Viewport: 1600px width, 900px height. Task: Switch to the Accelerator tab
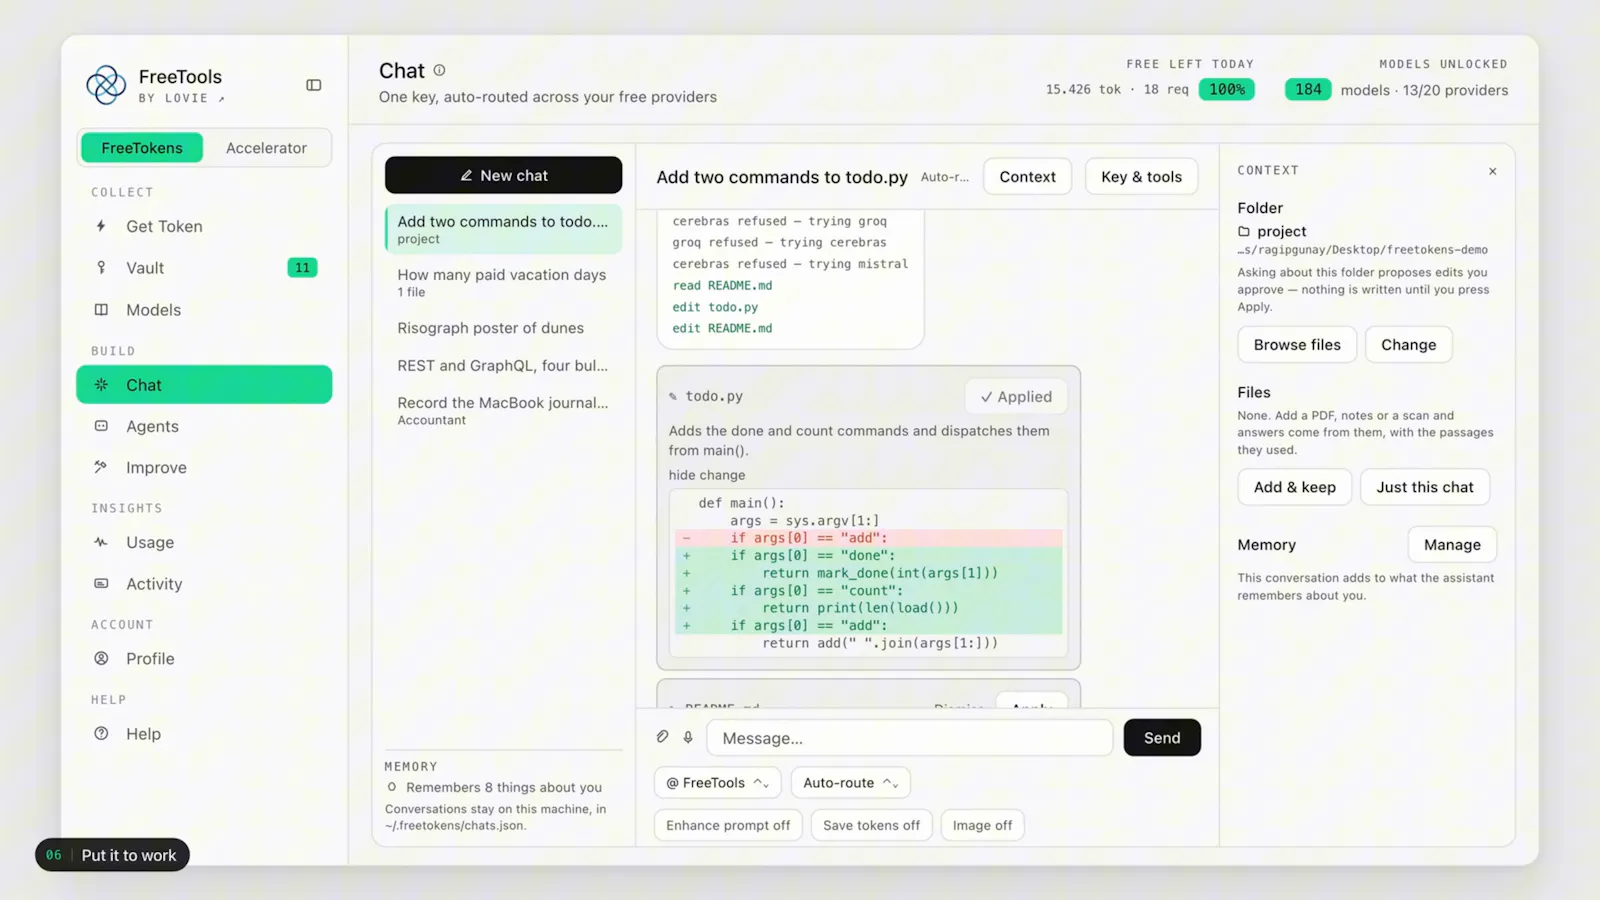pyautogui.click(x=266, y=148)
